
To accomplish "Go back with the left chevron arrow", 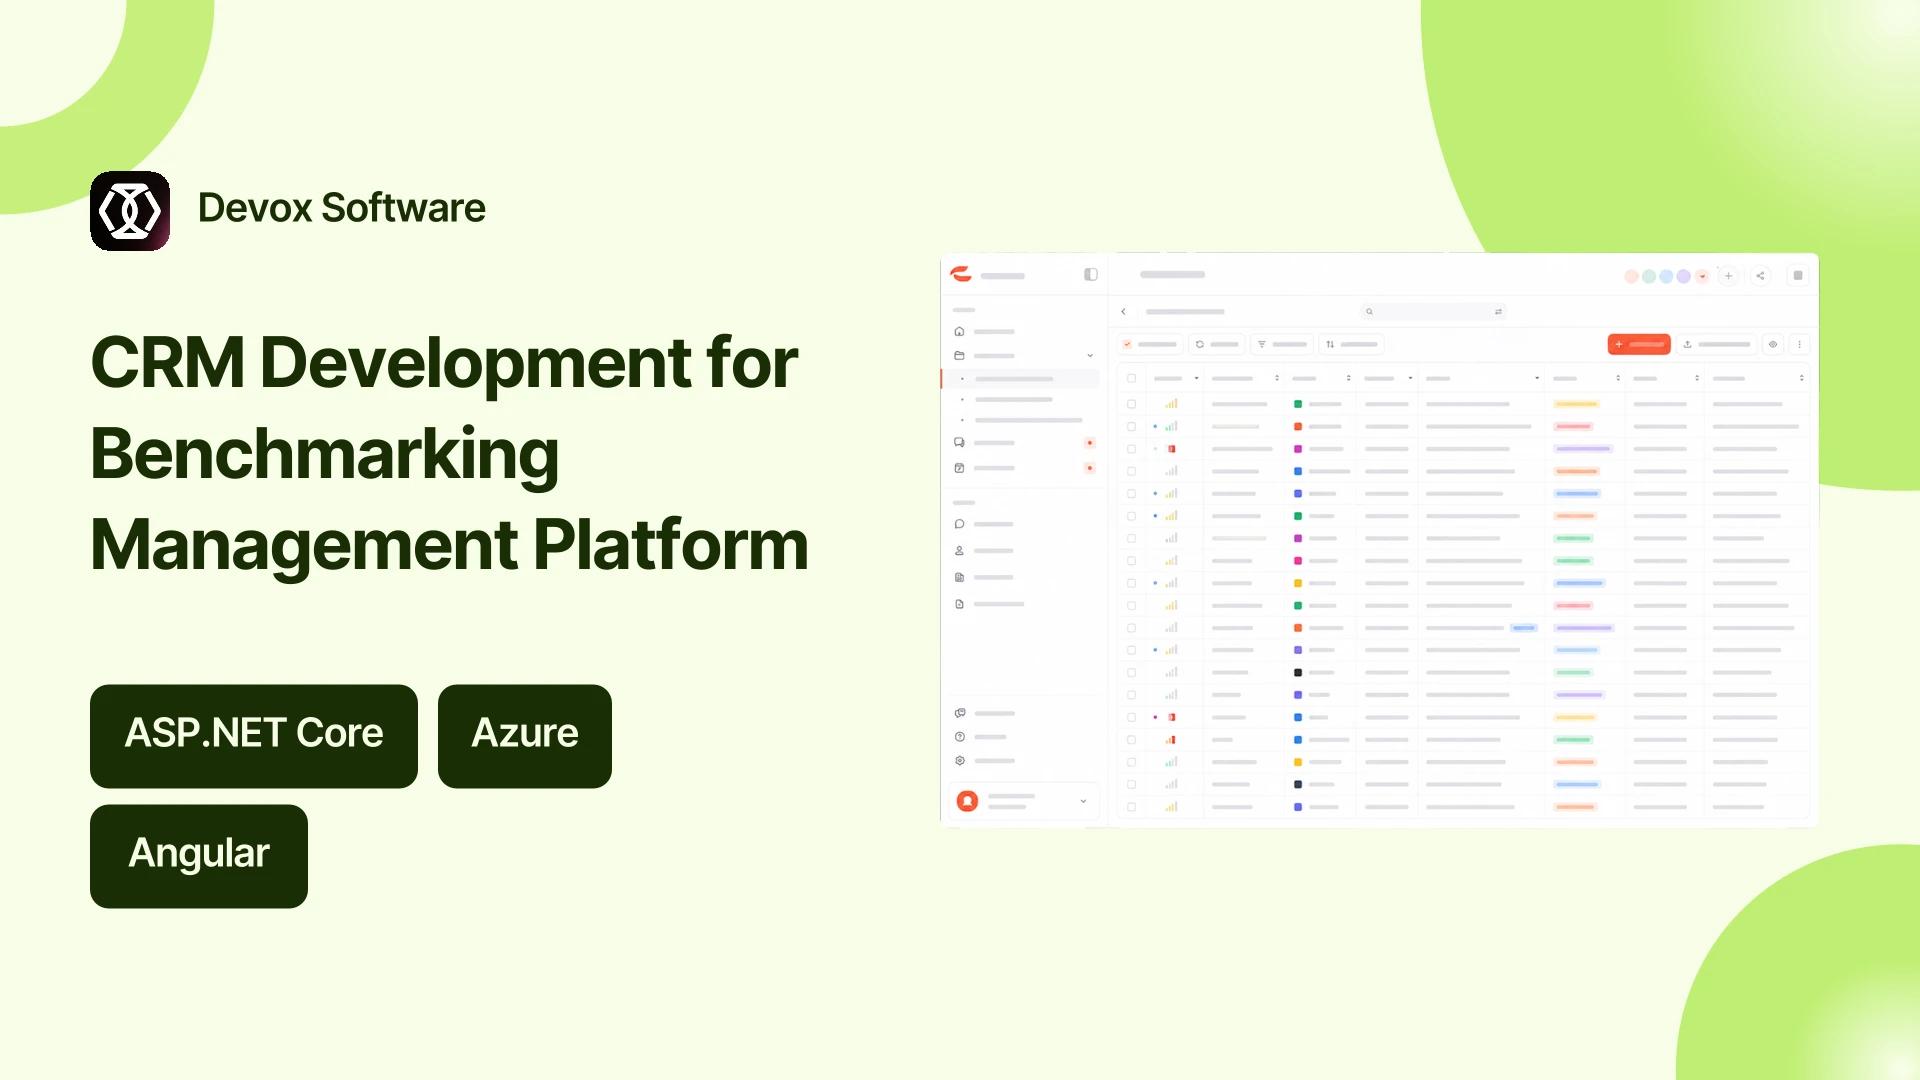I will [x=1123, y=312].
